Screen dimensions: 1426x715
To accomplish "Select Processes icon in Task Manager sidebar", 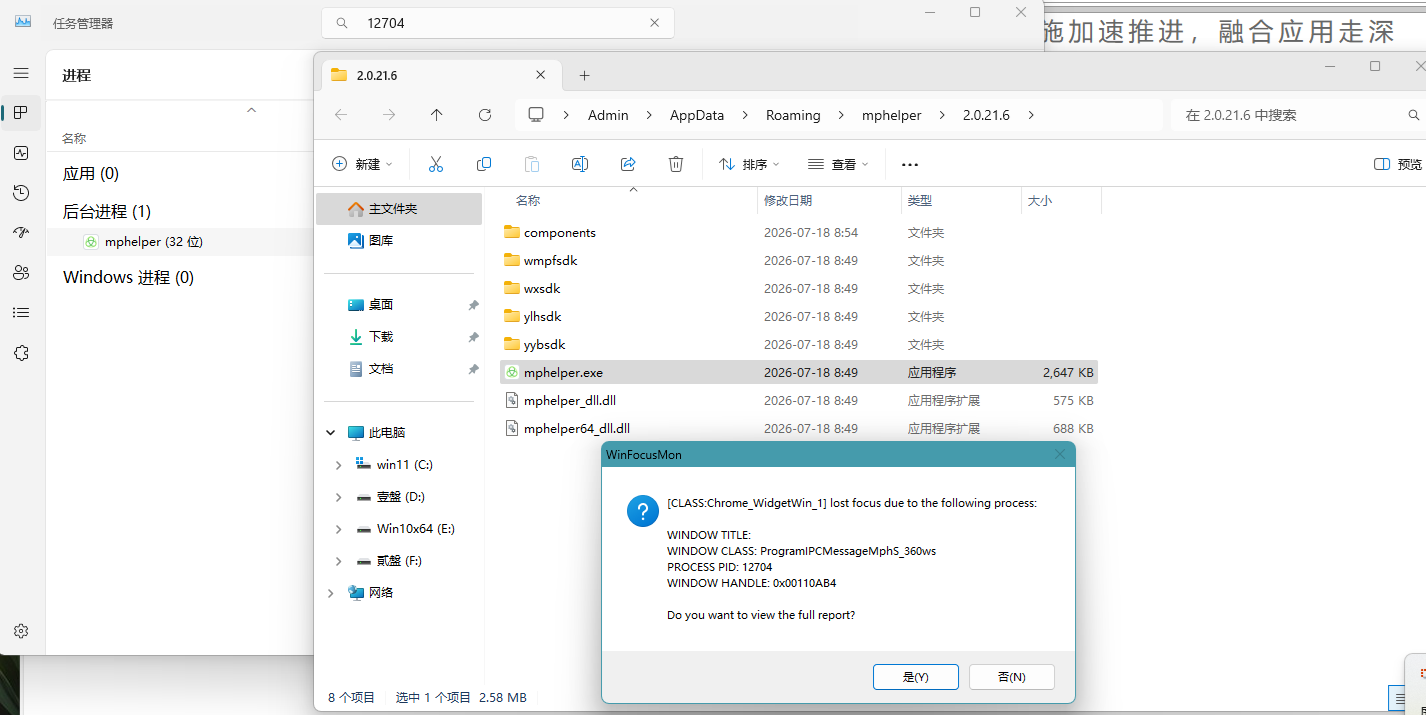I will click(21, 113).
